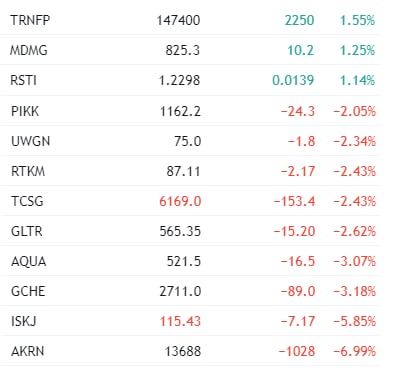Click the RSTI change value 0.0139
This screenshot has width=400, height=374.
click(293, 80)
